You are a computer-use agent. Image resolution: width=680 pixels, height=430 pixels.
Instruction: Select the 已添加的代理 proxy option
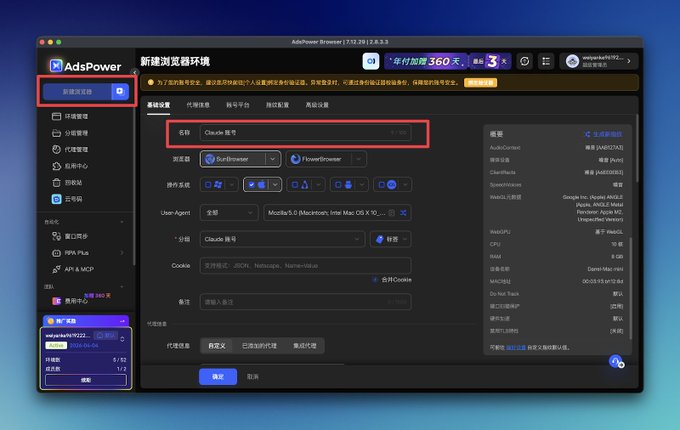259,345
